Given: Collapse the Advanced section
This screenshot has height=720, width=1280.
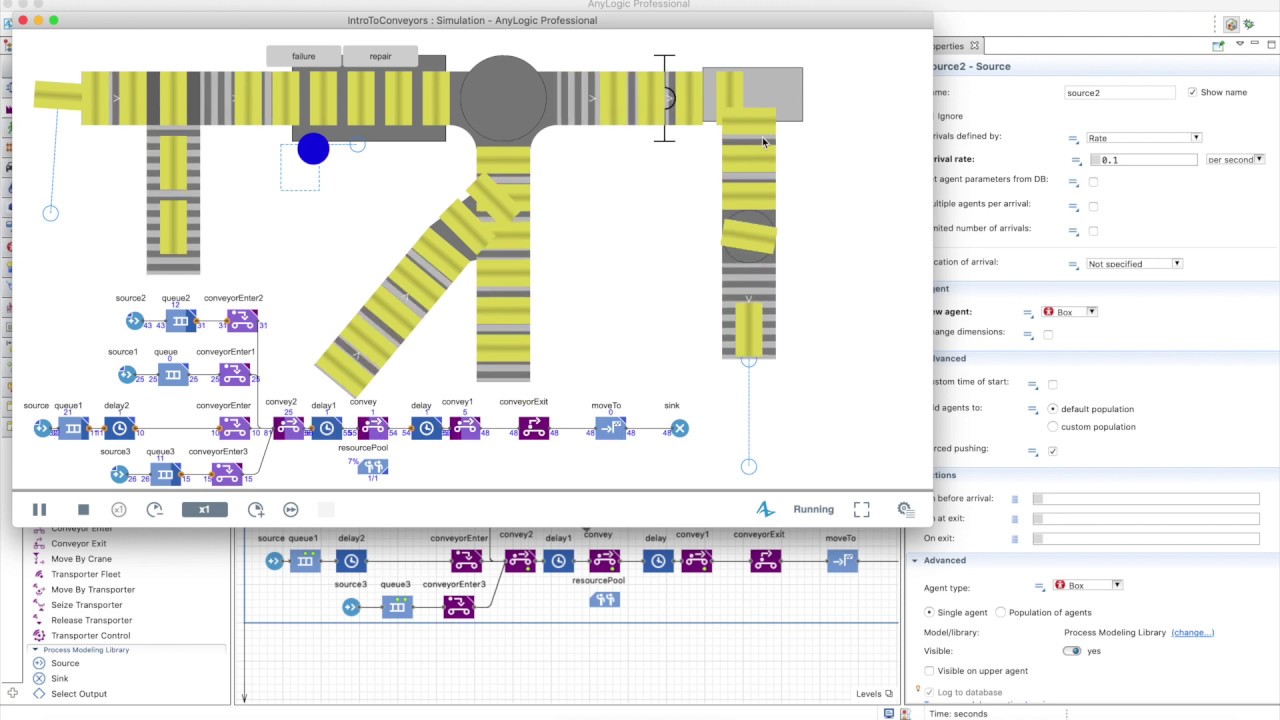Looking at the screenshot, I should tap(914, 560).
